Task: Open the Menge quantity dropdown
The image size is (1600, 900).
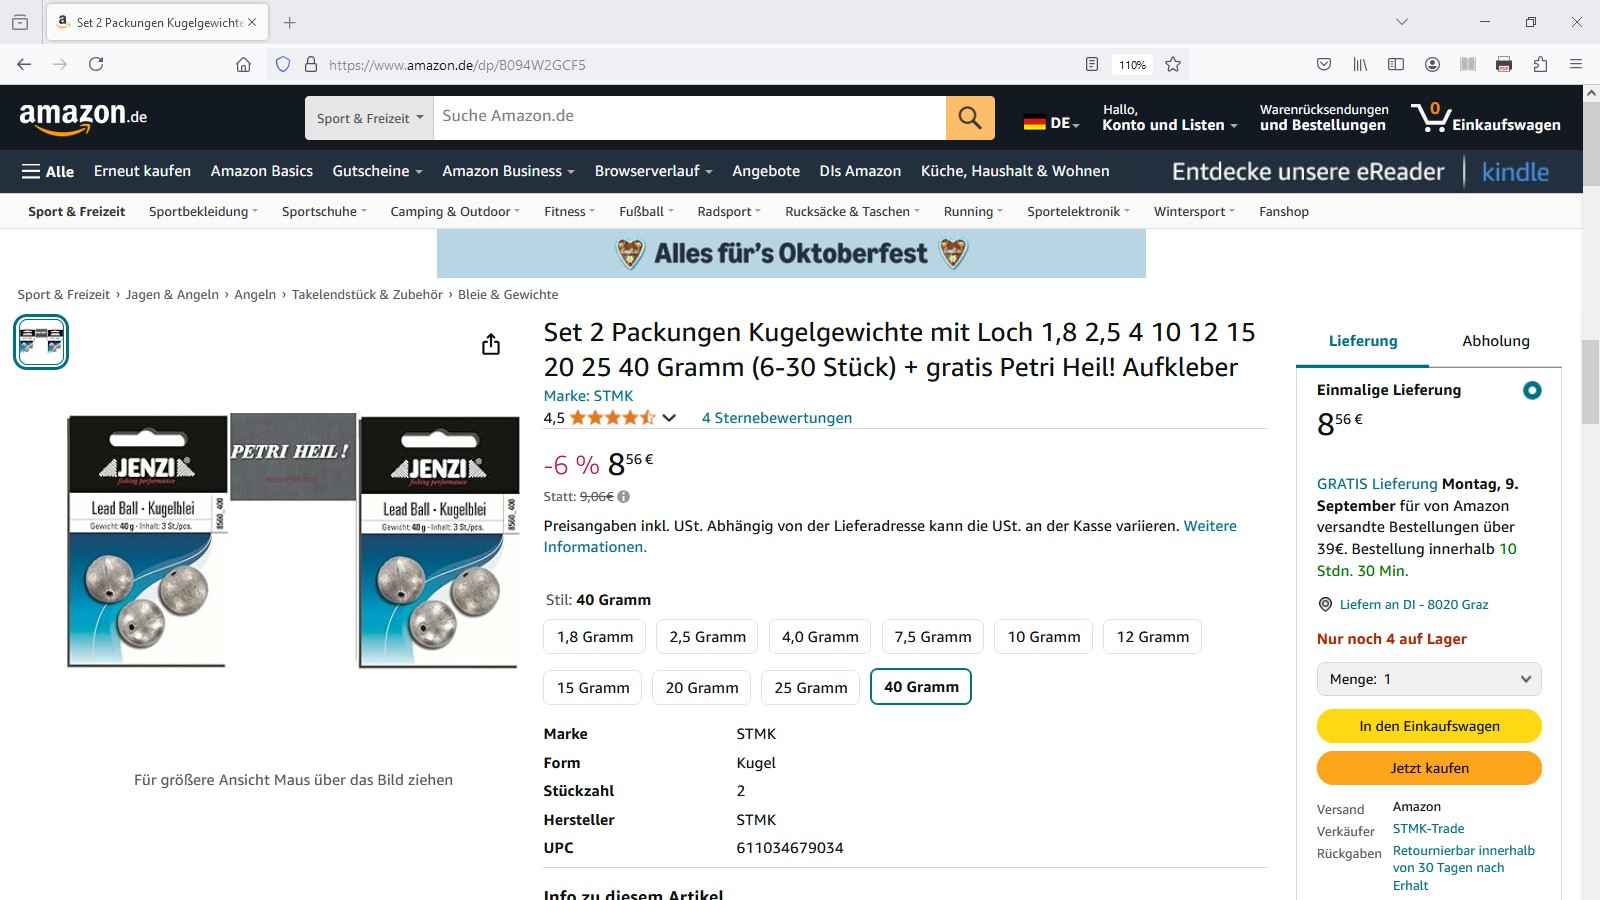Action: point(1429,679)
